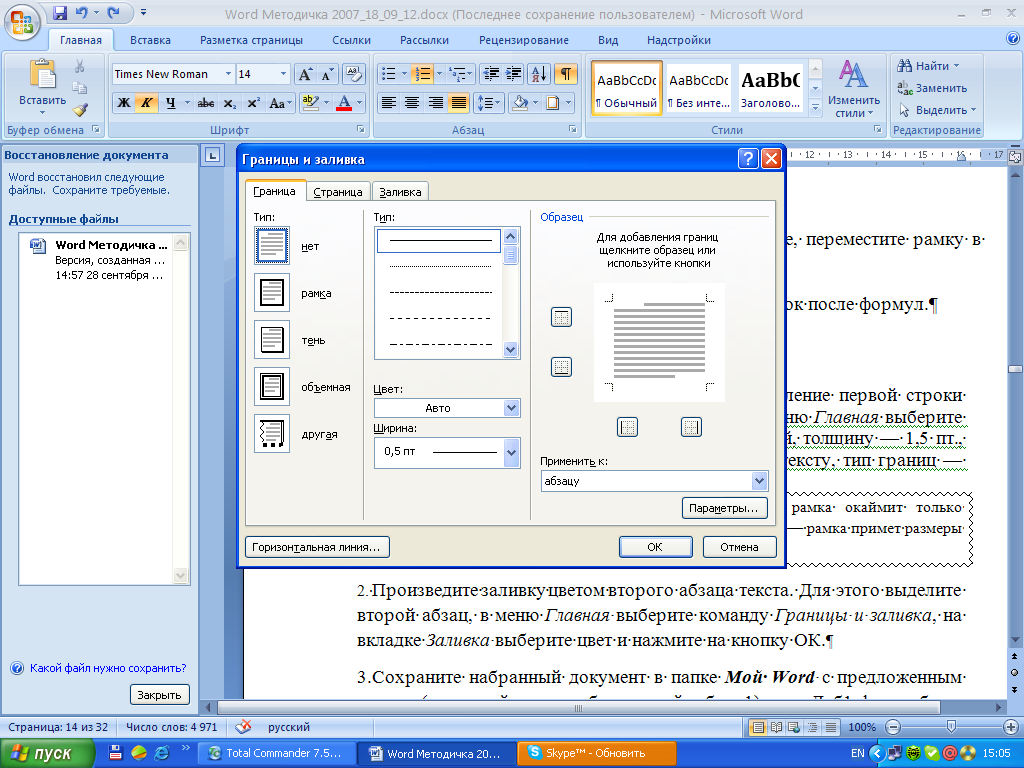
Task: Clear formatting with eraser icon
Action: click(353, 74)
